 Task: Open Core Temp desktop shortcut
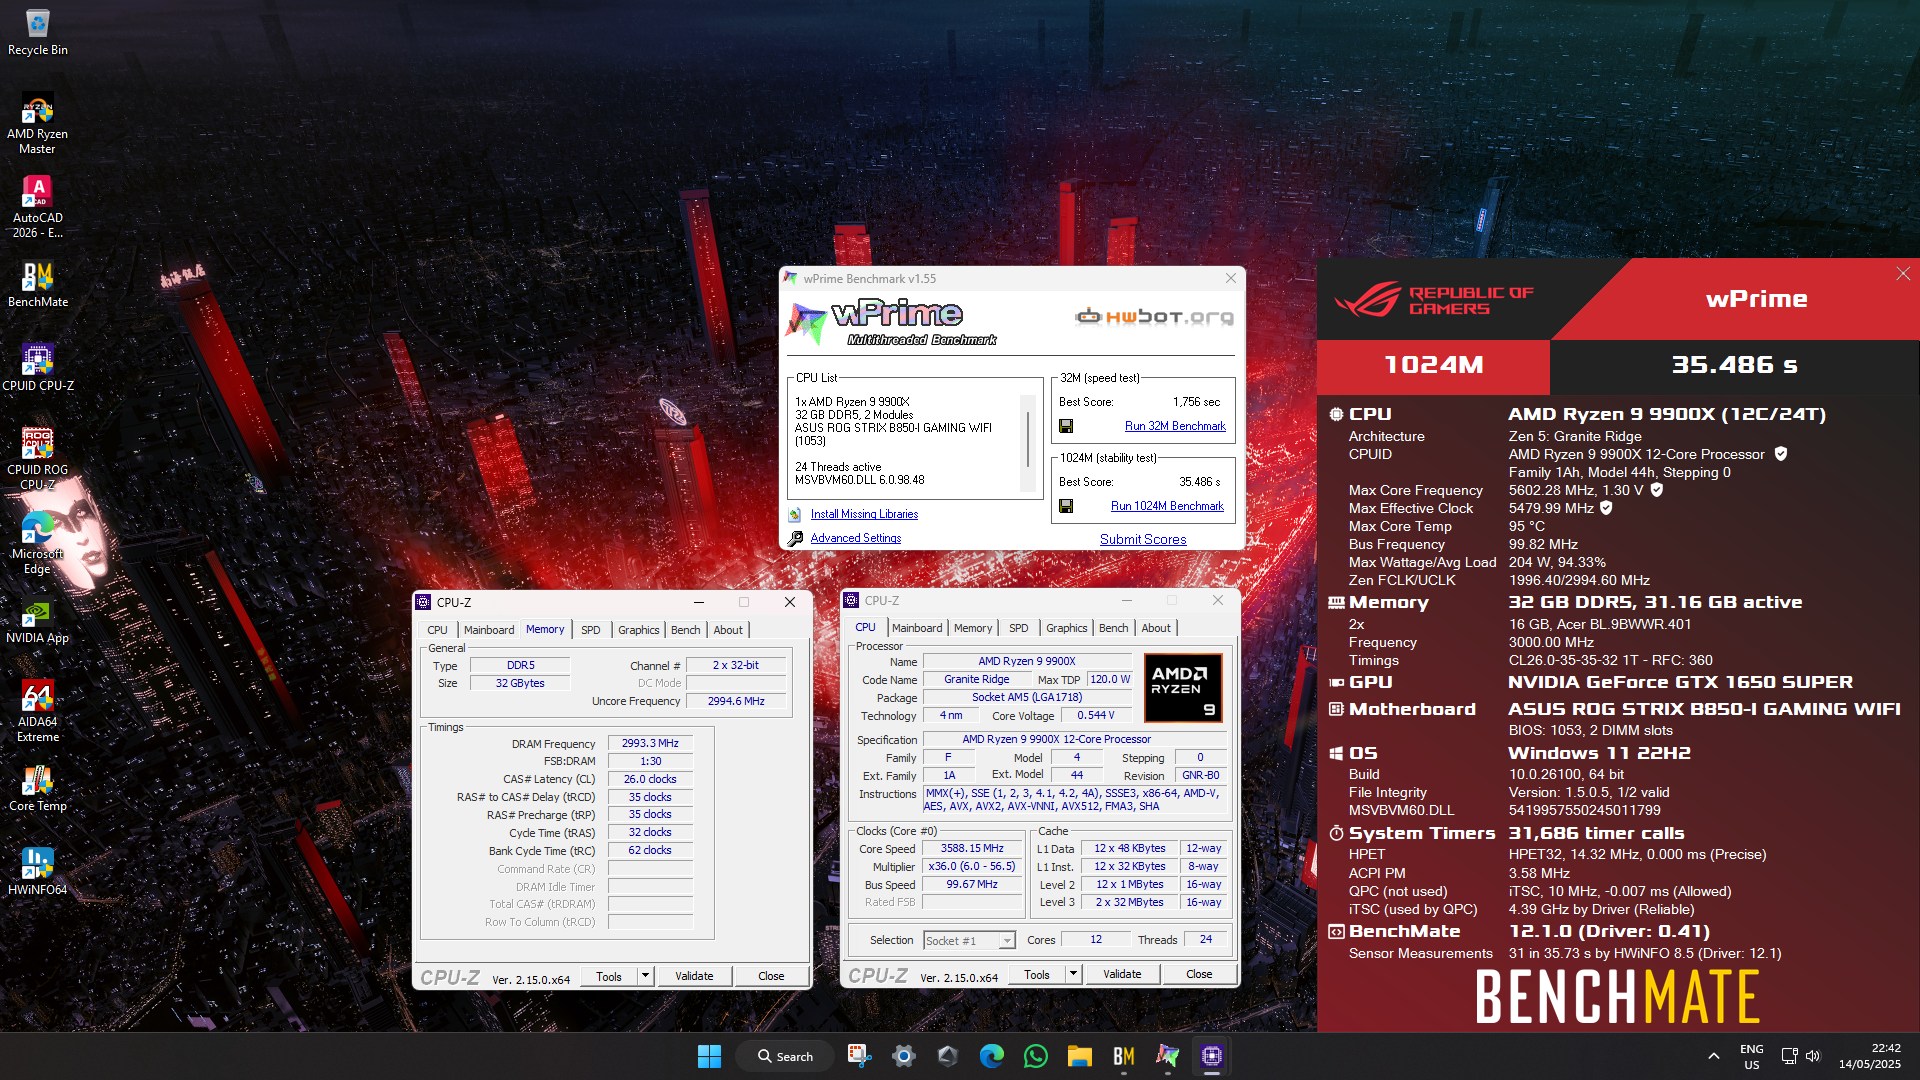point(37,789)
